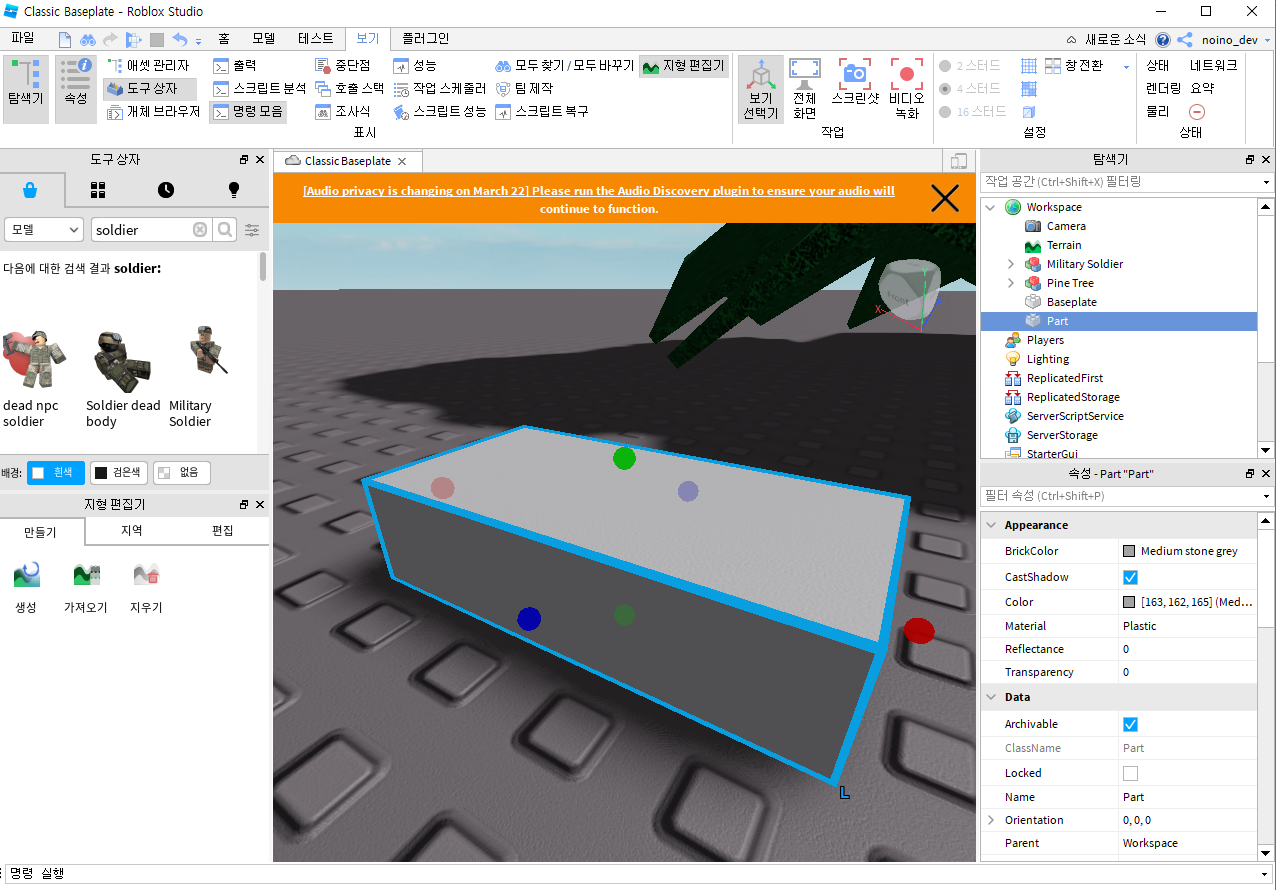Toggle the CastShadow checkbox
The height and width of the screenshot is (890, 1276).
[1130, 577]
